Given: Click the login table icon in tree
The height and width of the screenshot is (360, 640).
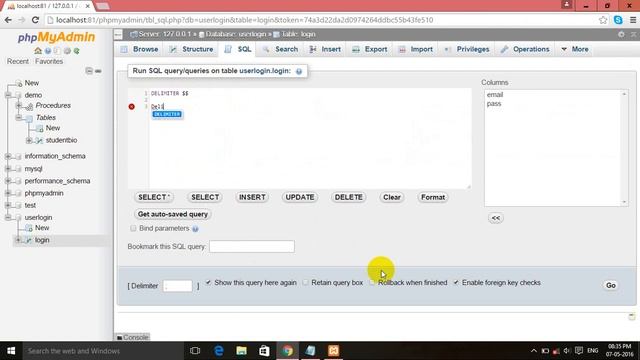Looking at the screenshot, I should [29, 240].
